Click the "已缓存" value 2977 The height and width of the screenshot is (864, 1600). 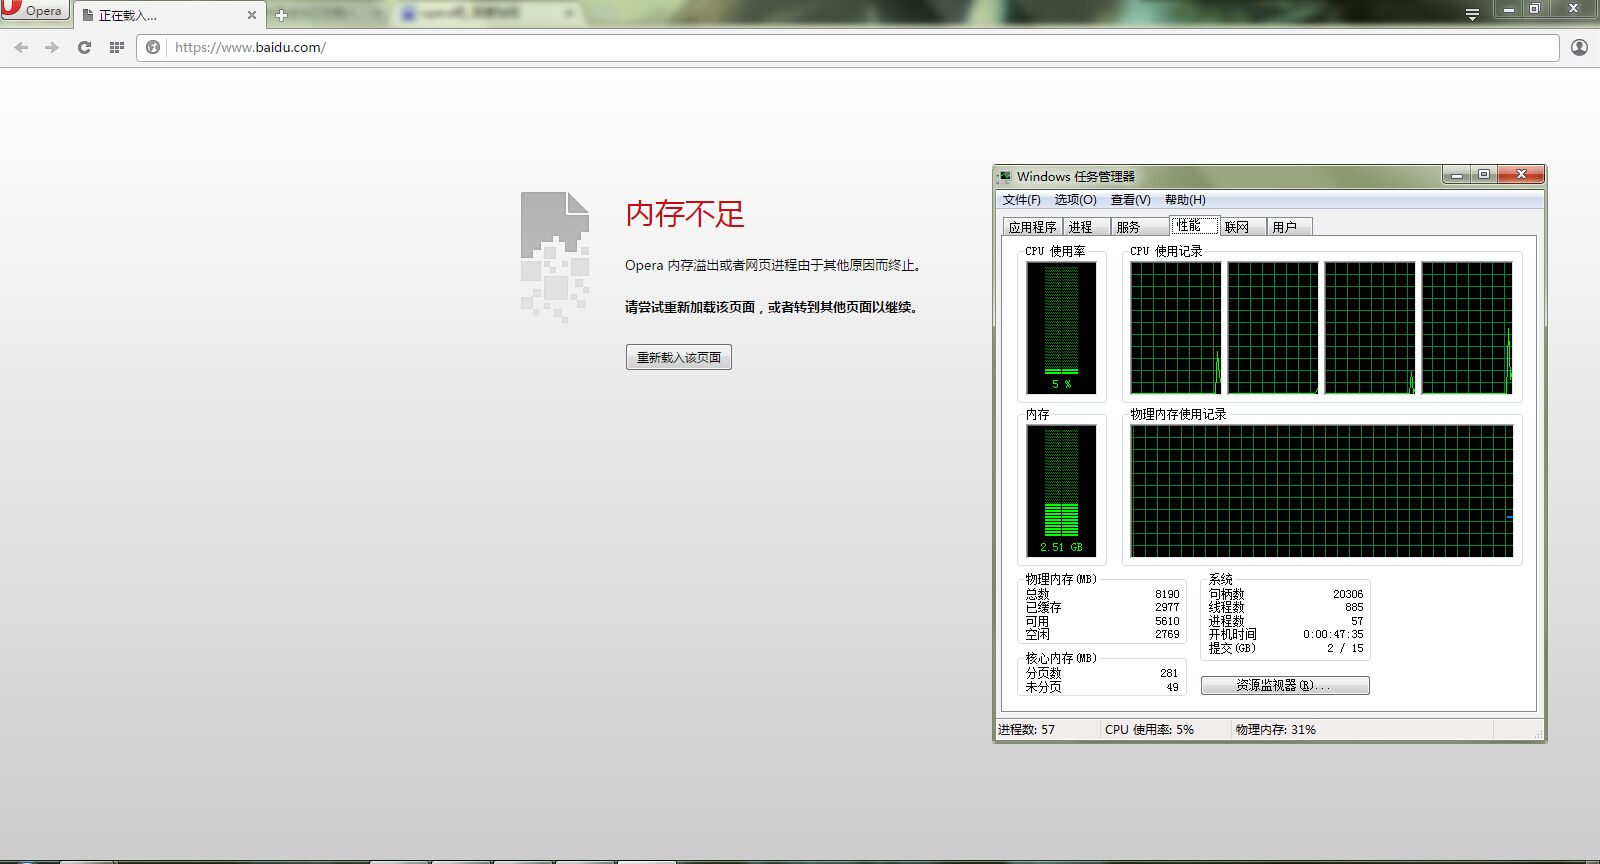pyautogui.click(x=1167, y=607)
